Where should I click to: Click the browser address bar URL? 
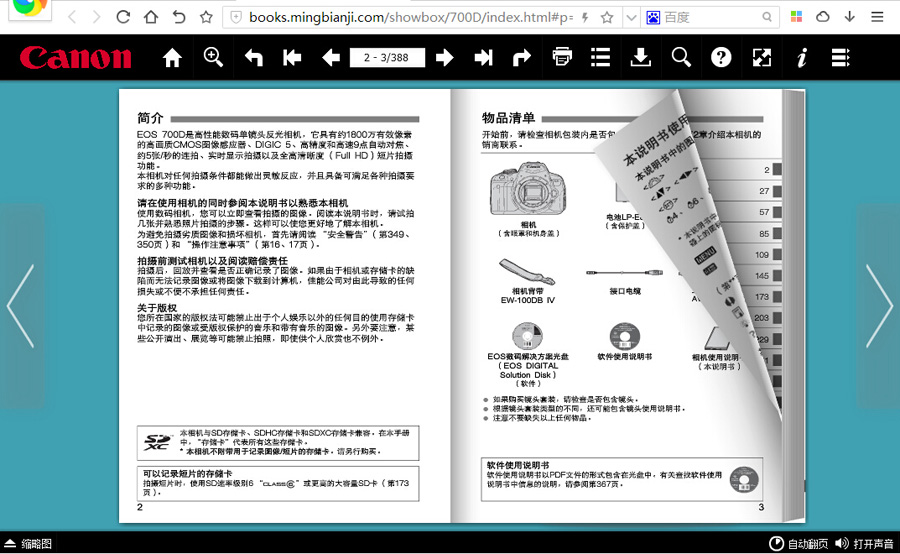410,18
